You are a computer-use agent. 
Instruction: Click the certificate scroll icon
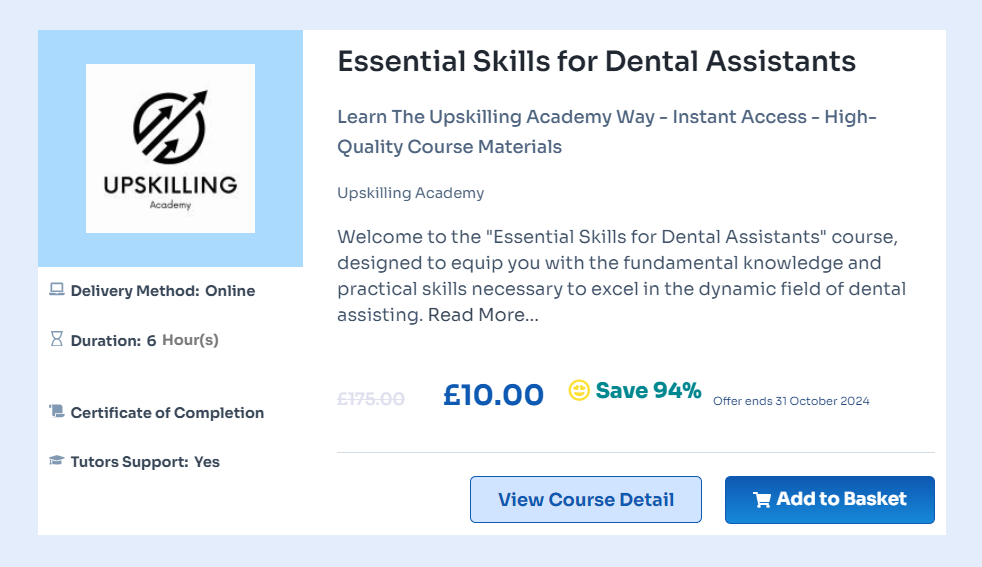pyautogui.click(x=57, y=411)
